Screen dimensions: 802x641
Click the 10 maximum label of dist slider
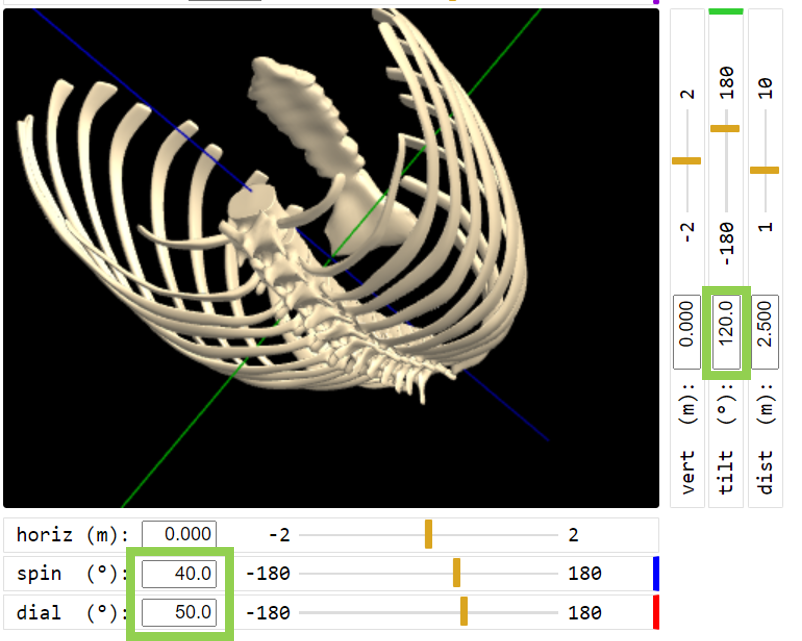pos(765,89)
